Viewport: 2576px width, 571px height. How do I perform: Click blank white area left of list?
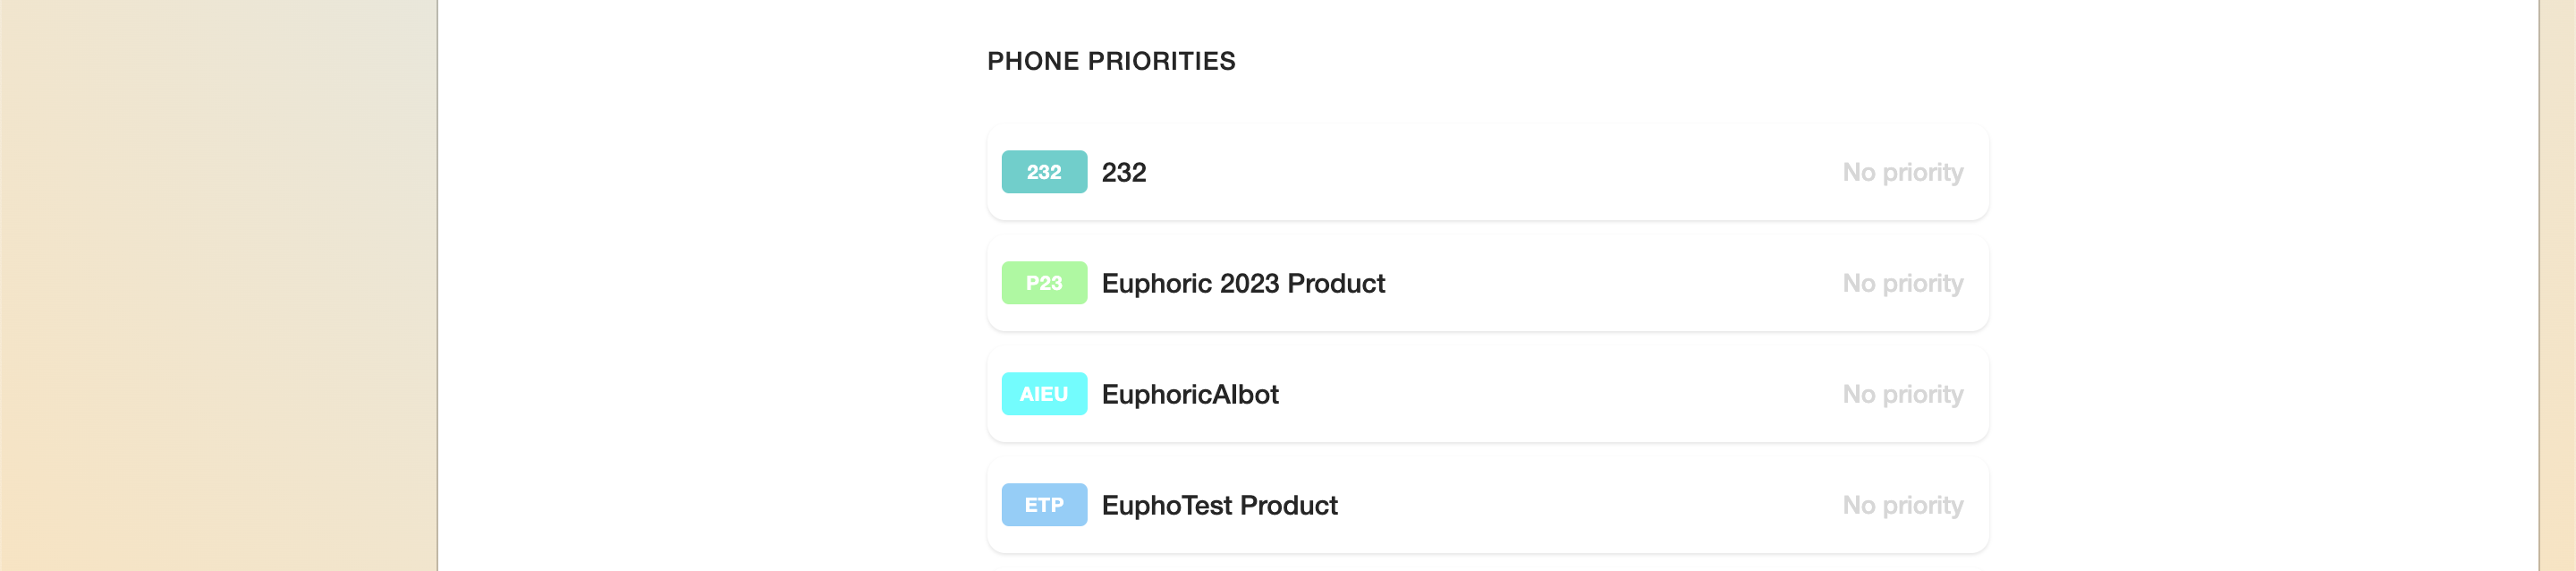[x=710, y=300]
